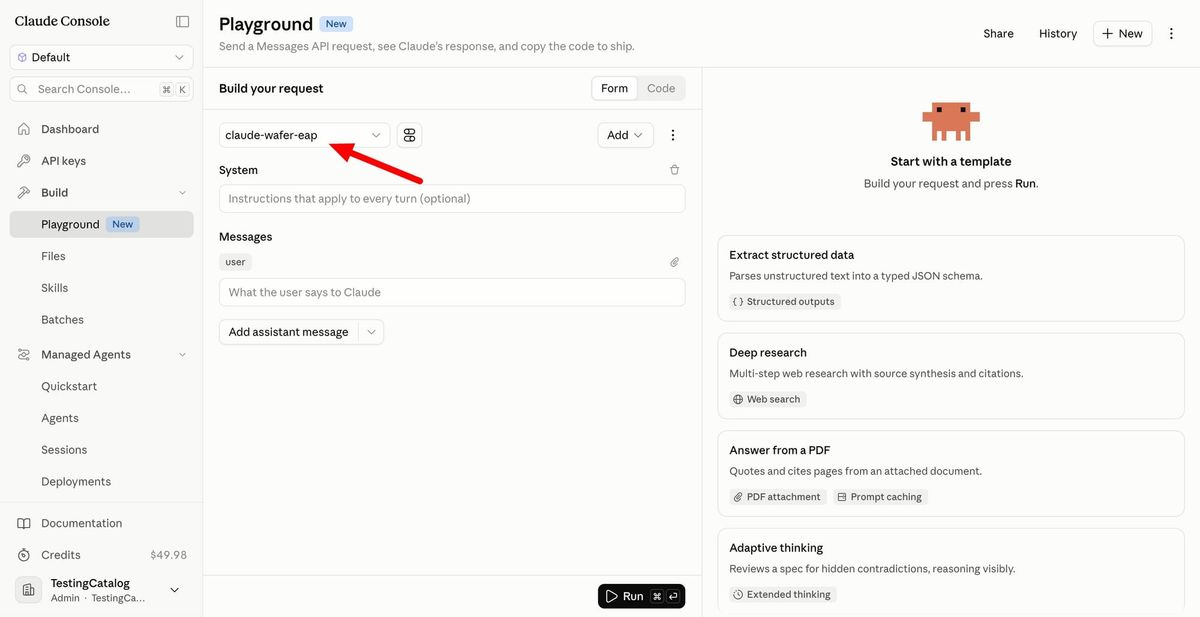Screen dimensions: 1200x617
Task: Open the claude-wafer-eap model dropdown
Action: (304, 135)
